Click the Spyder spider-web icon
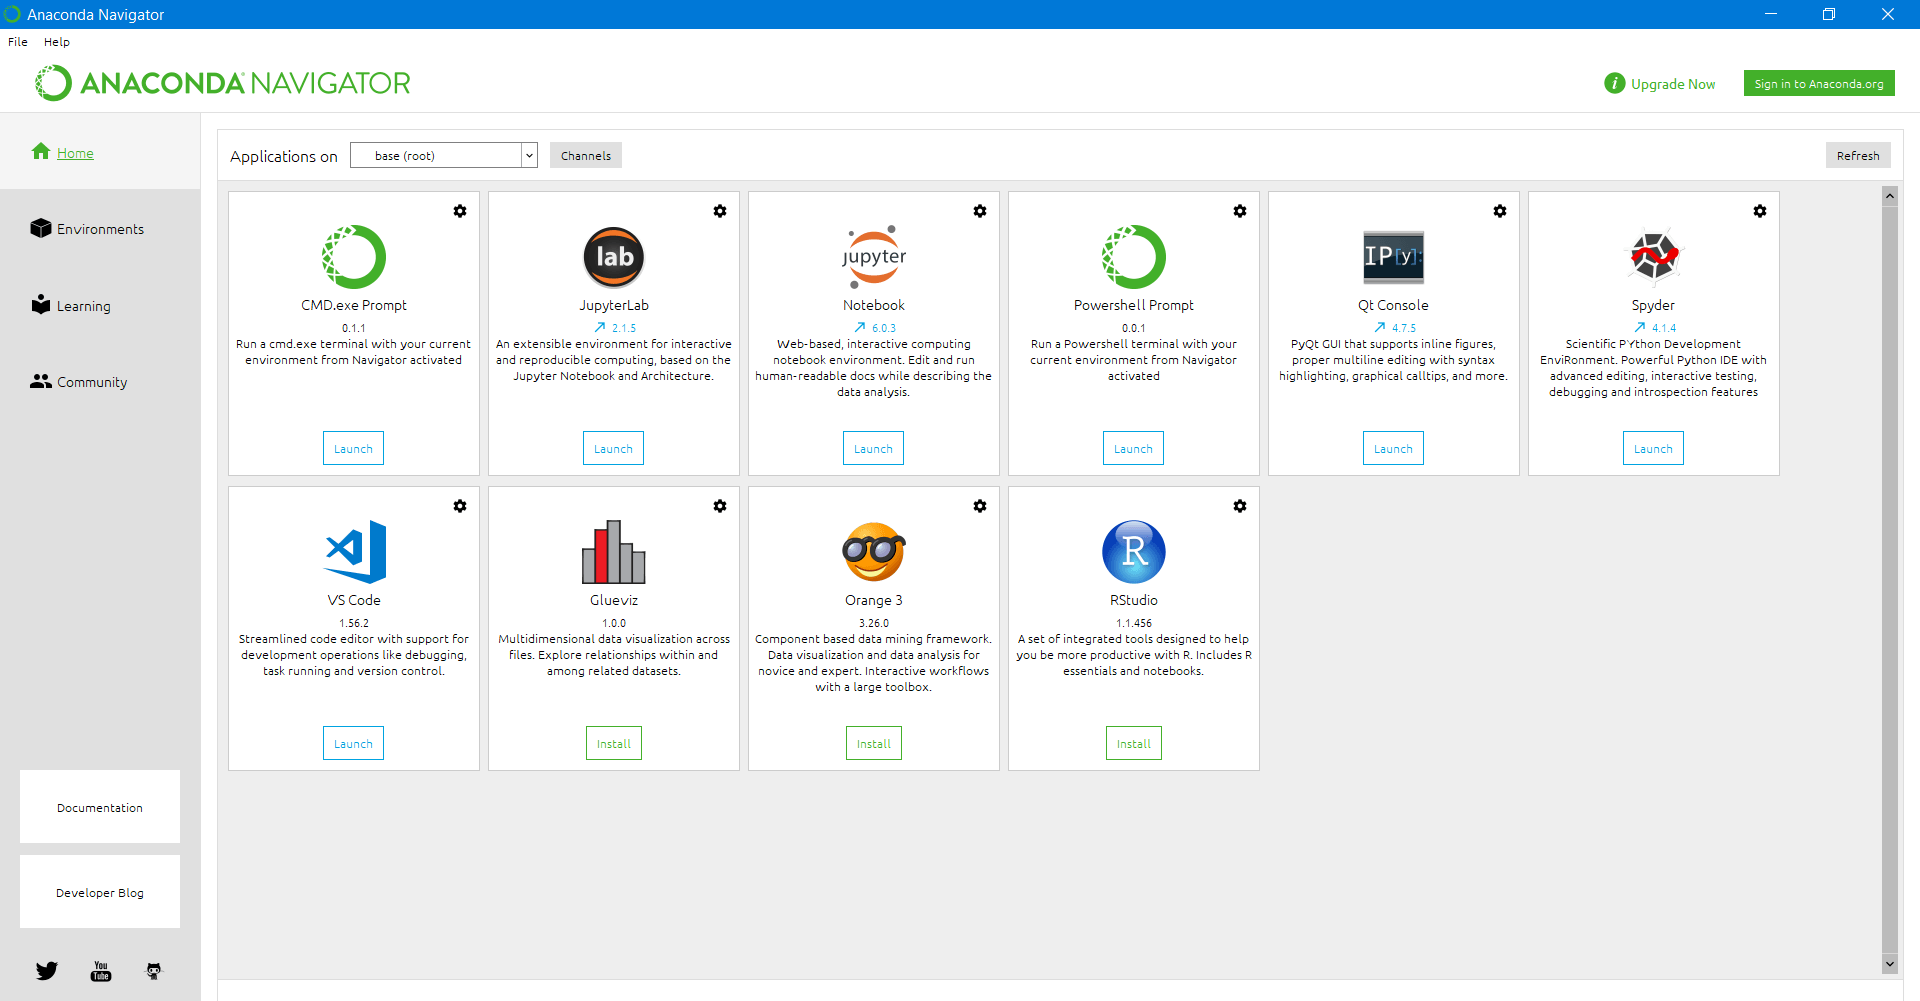Screen dimensions: 1920x1001 (1653, 257)
